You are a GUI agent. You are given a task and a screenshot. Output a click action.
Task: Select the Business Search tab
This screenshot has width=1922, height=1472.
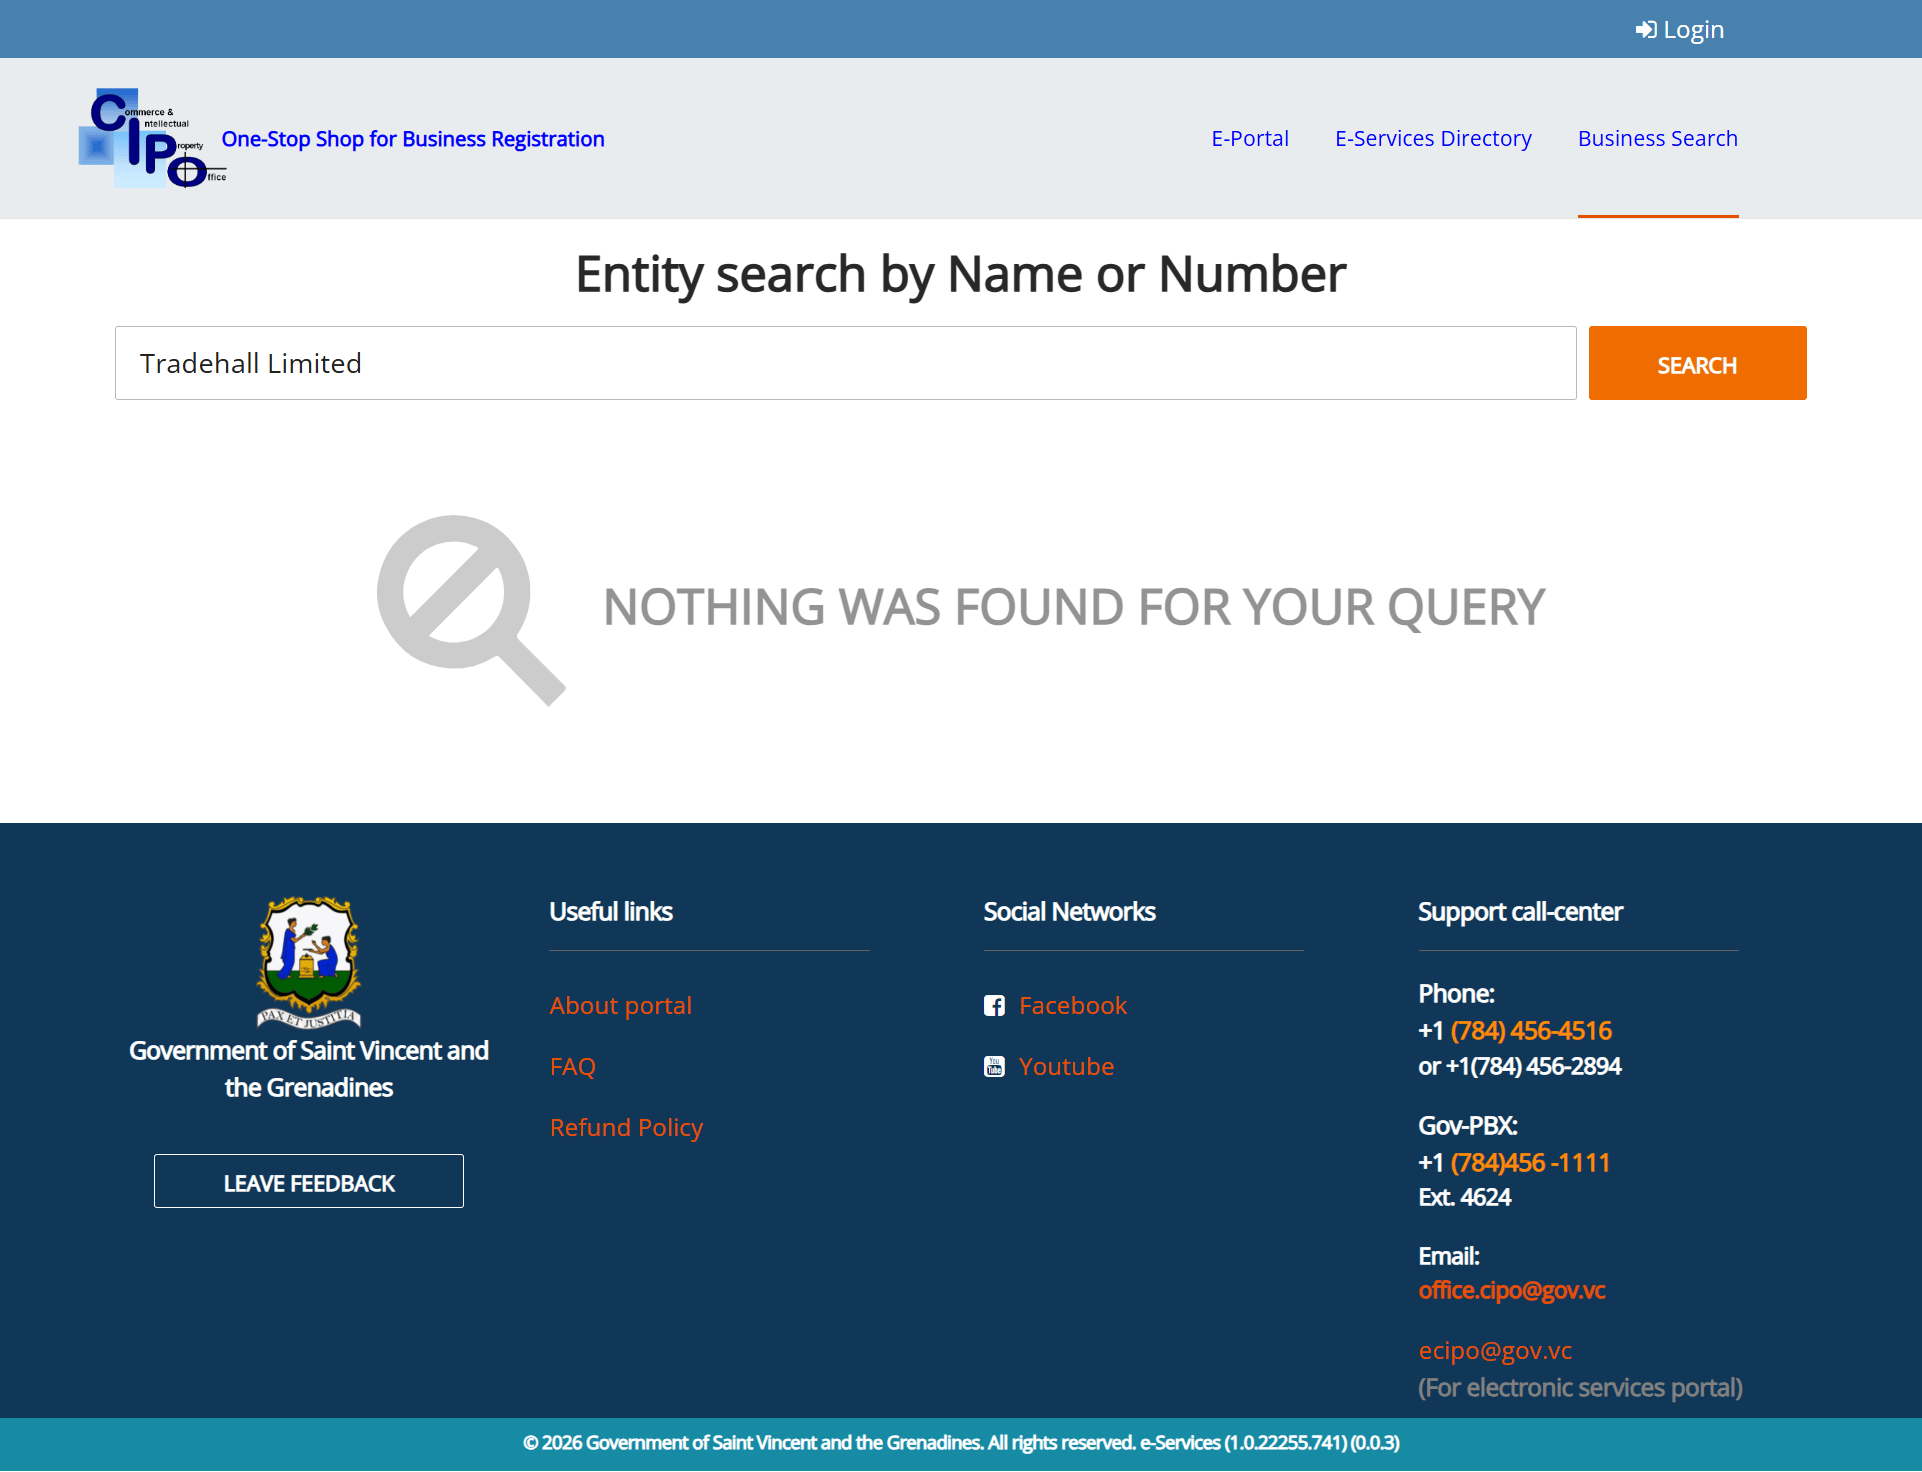(x=1658, y=138)
